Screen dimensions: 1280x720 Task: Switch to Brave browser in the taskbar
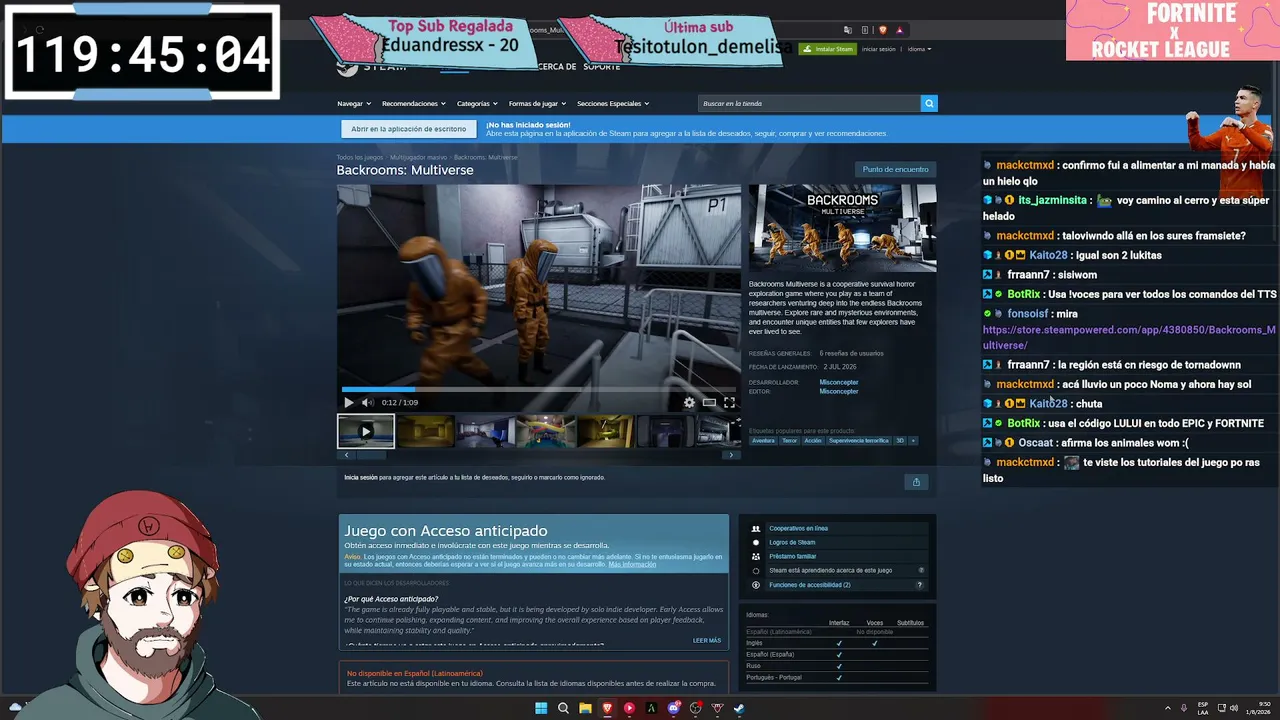[x=607, y=708]
